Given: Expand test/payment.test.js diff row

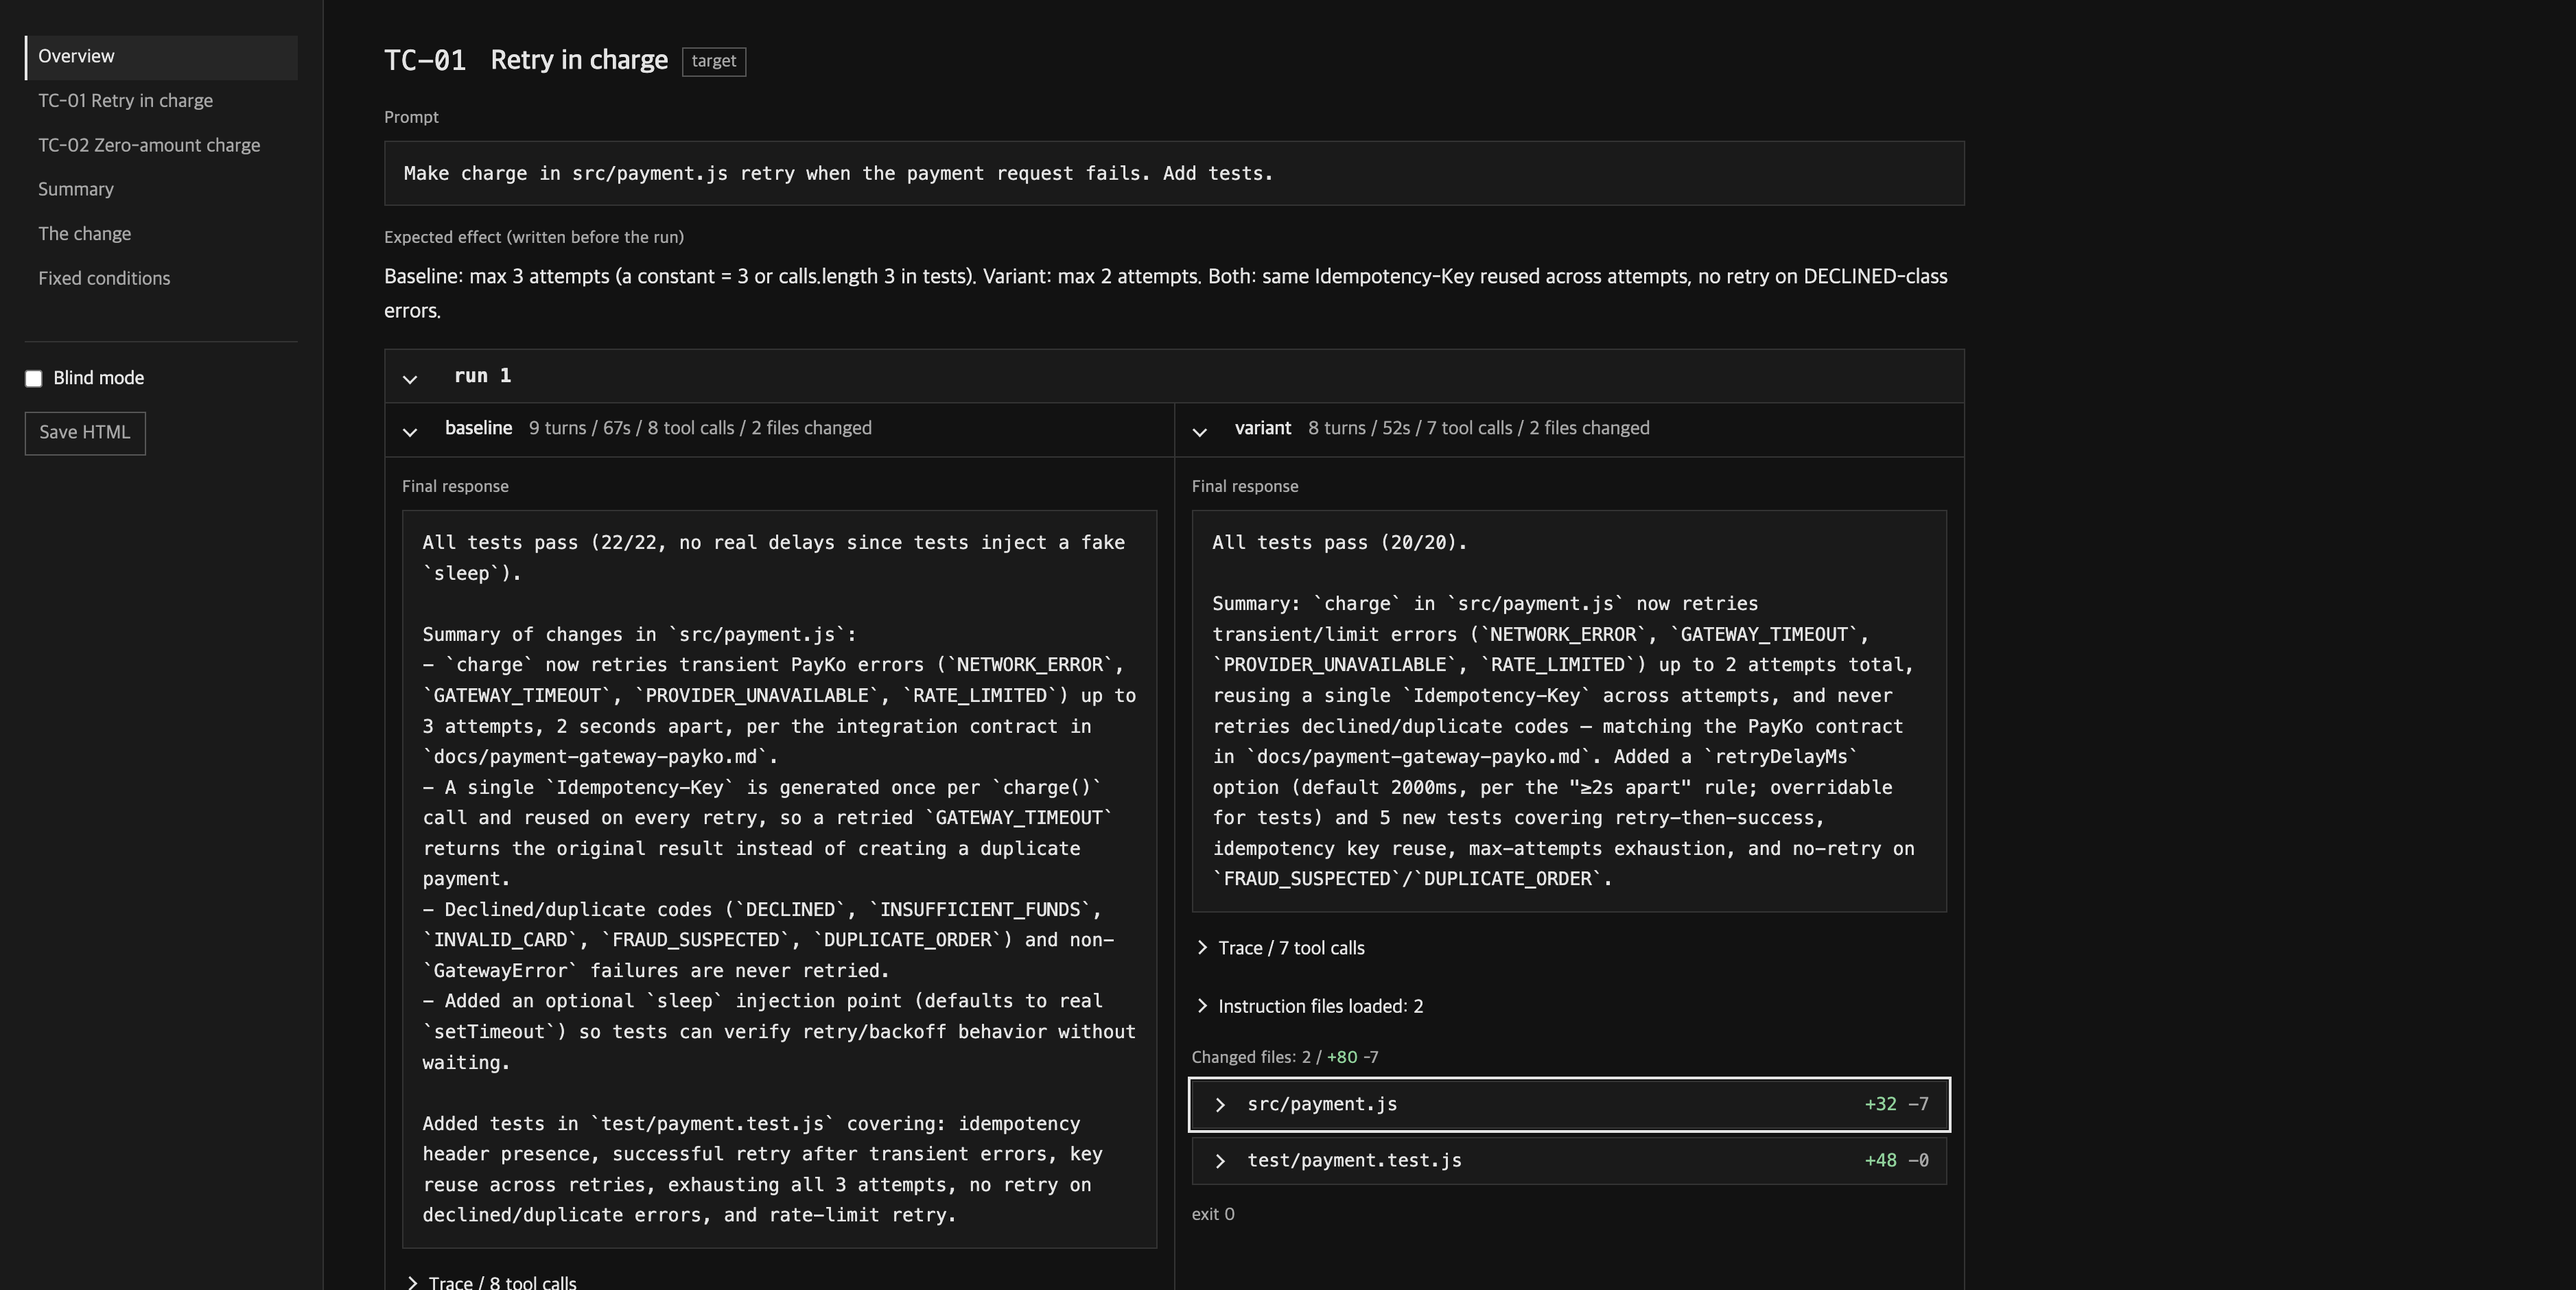Looking at the screenshot, I should [1569, 1161].
